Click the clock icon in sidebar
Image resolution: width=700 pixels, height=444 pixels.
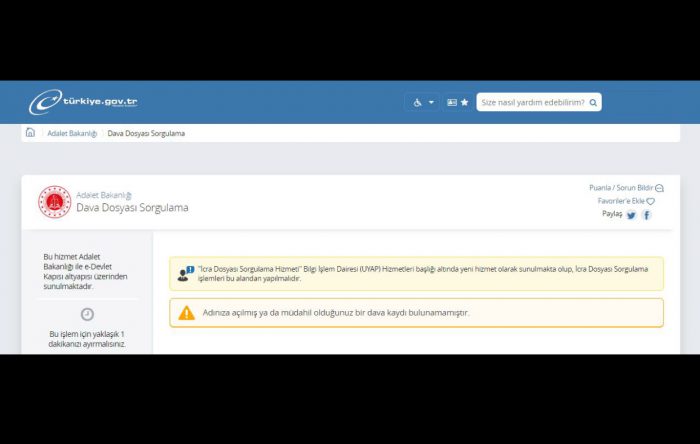tap(88, 314)
